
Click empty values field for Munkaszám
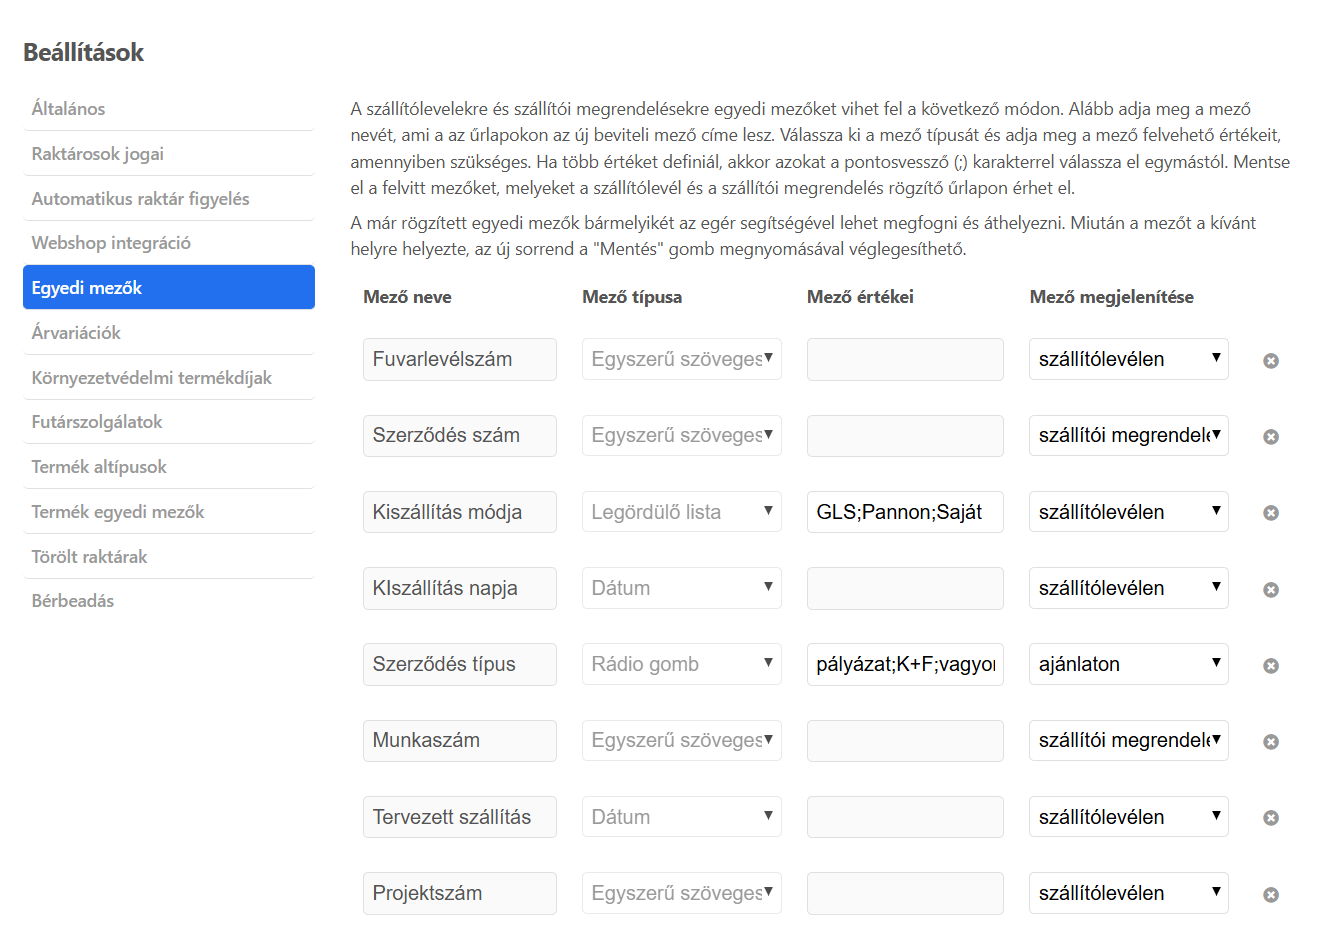pyautogui.click(x=905, y=740)
